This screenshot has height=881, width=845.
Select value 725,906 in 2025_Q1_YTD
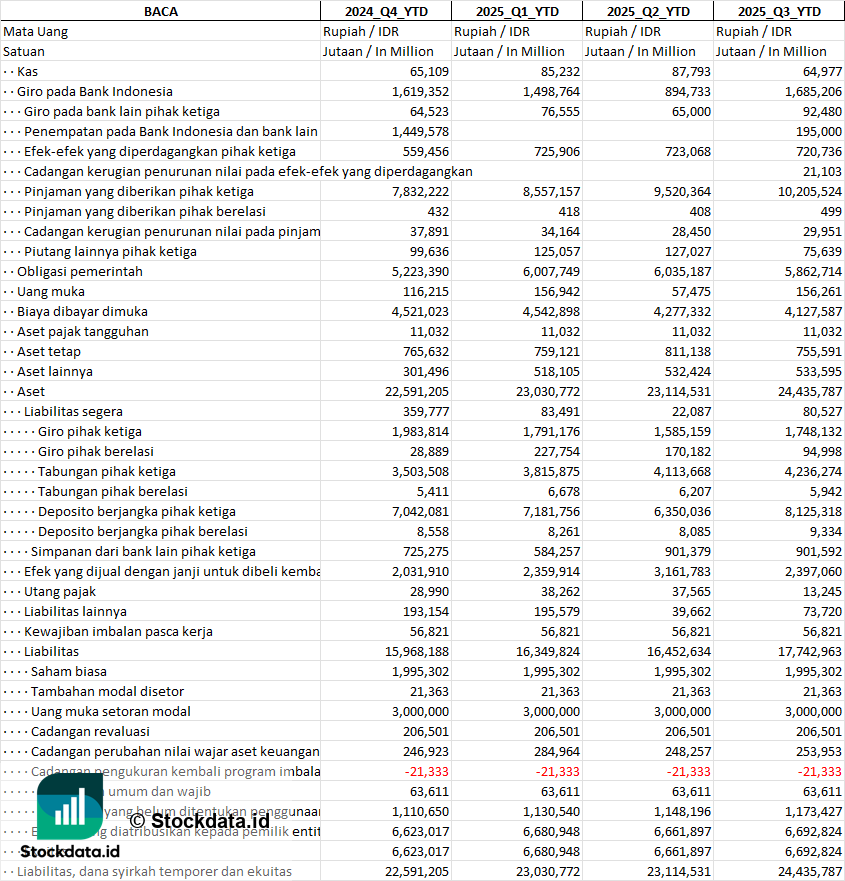(557, 152)
